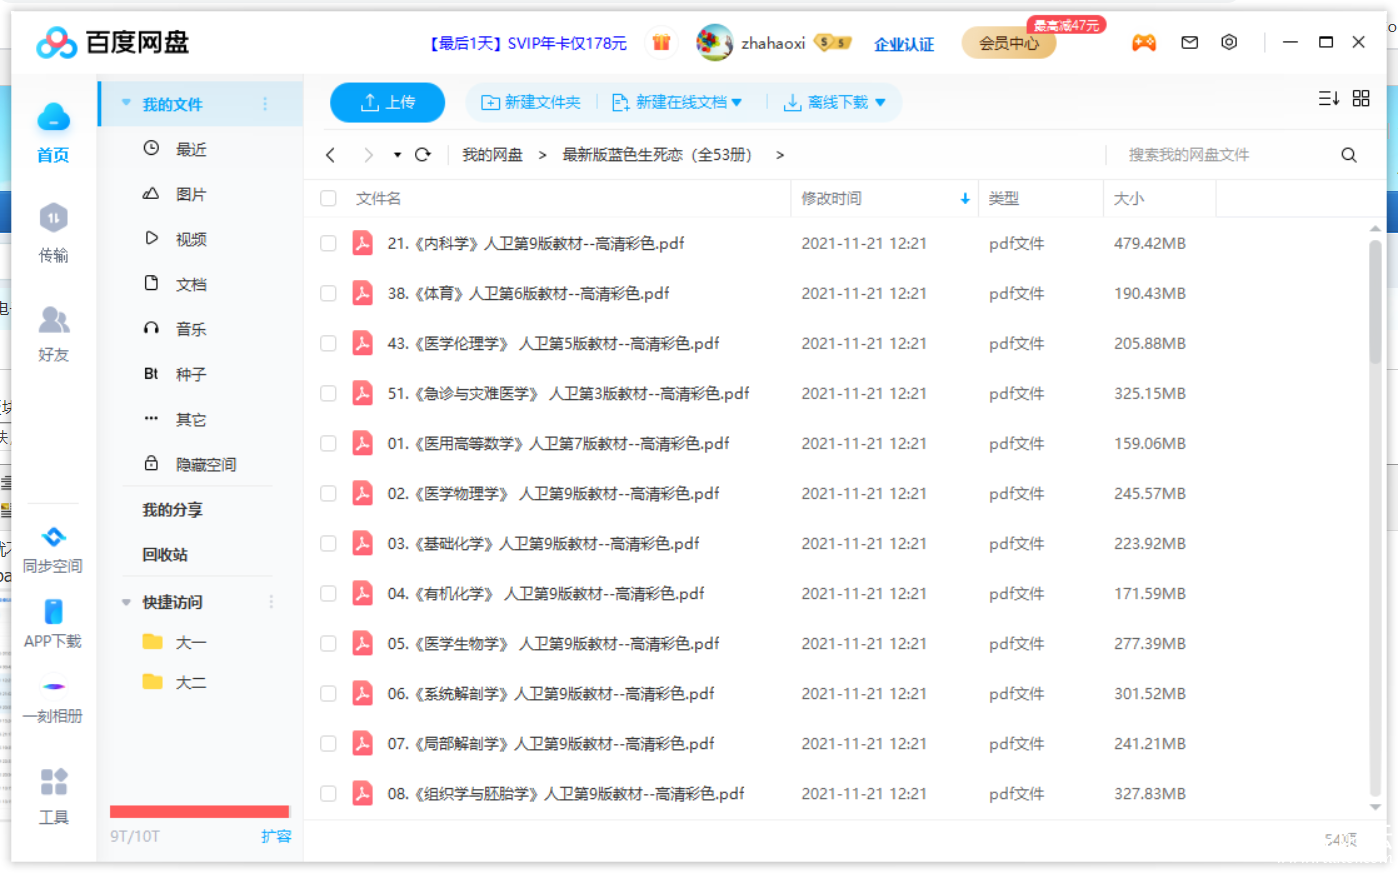
Task: Refresh the file list
Action: (x=423, y=155)
